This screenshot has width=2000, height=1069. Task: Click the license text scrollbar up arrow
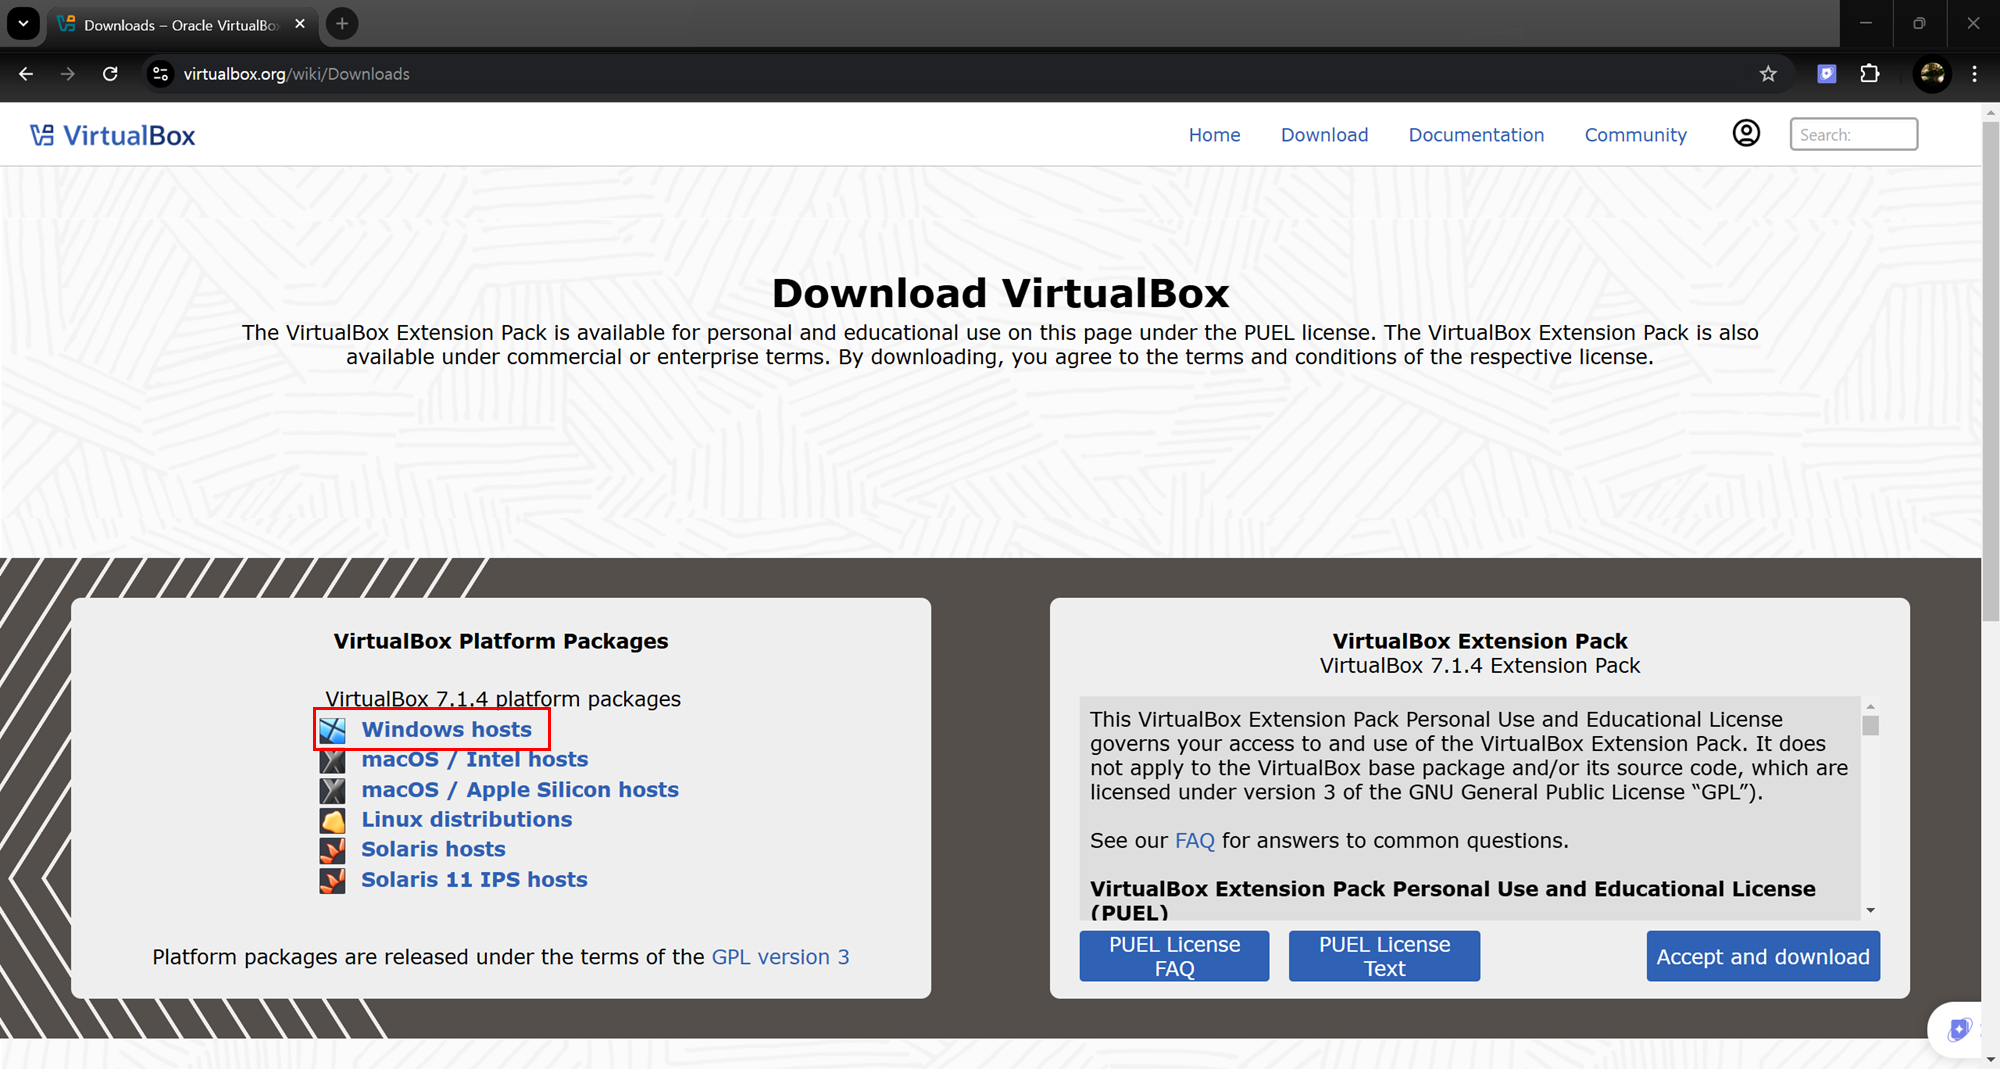pos(1870,706)
